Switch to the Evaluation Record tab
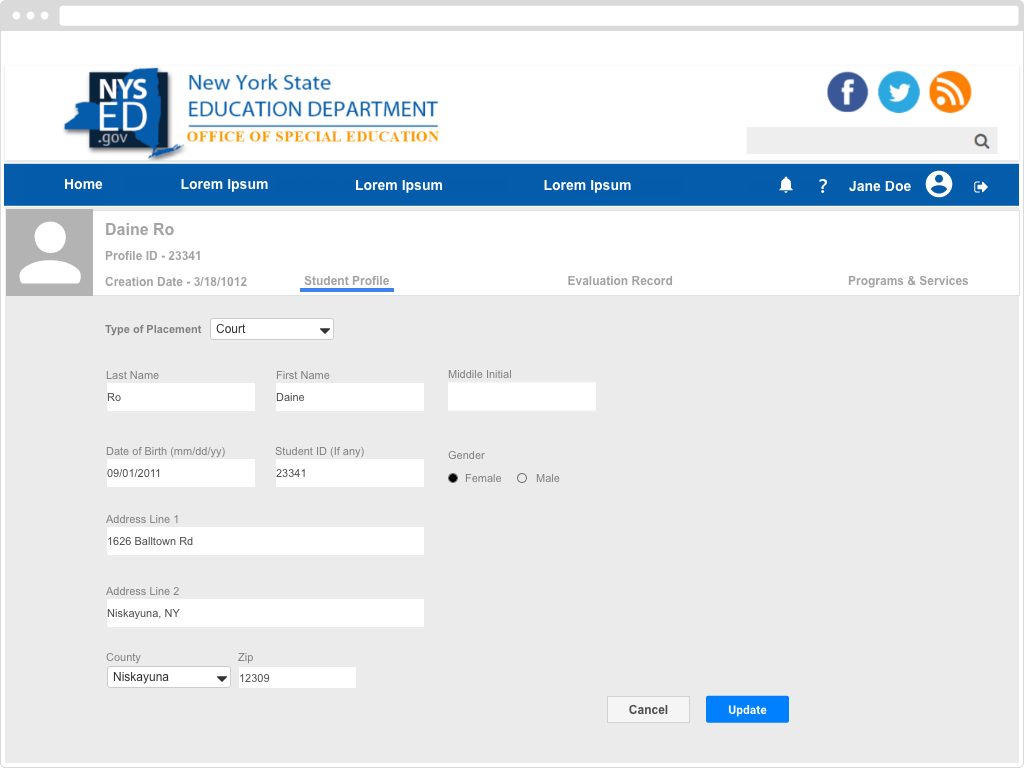This screenshot has height=768, width=1024. click(620, 281)
